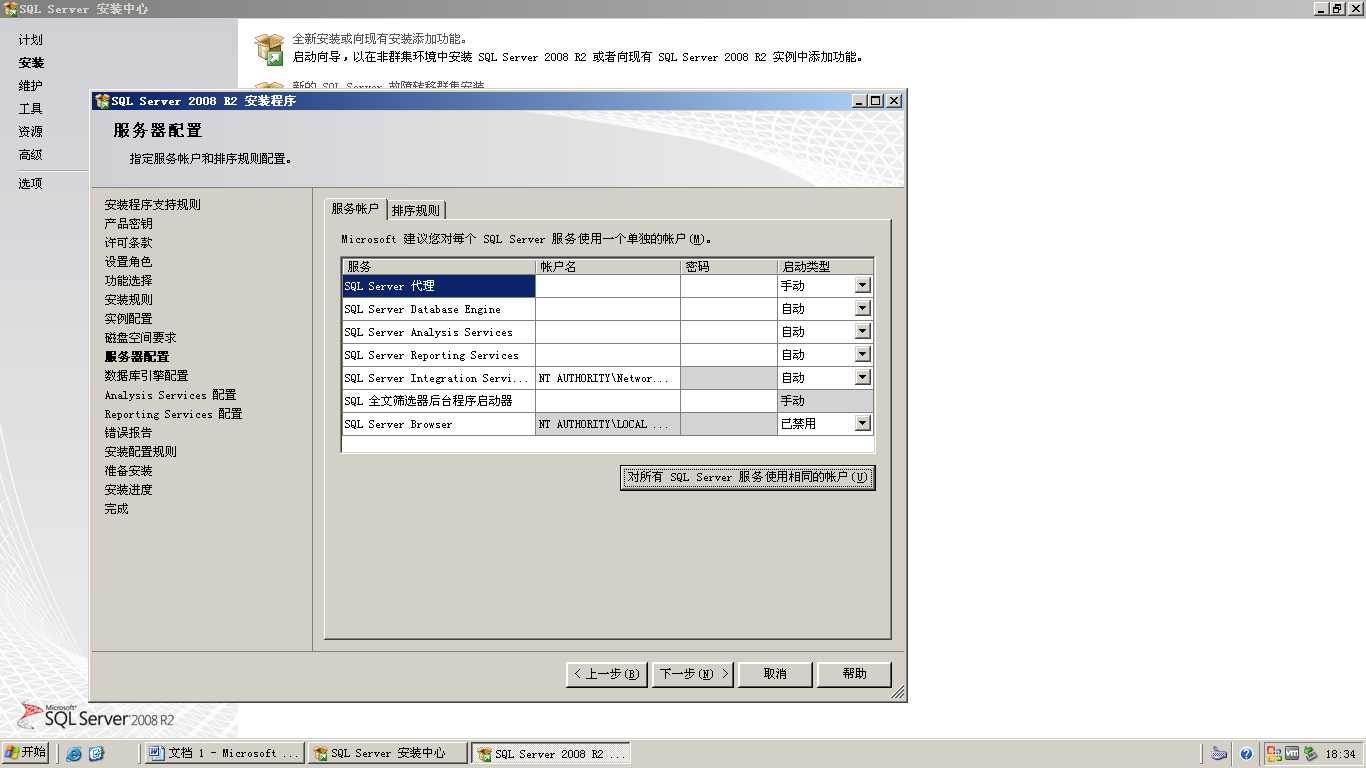The height and width of the screenshot is (768, 1366).
Task: Switch to SQL Server 2008 R2 taskbar button
Action: tap(551, 753)
